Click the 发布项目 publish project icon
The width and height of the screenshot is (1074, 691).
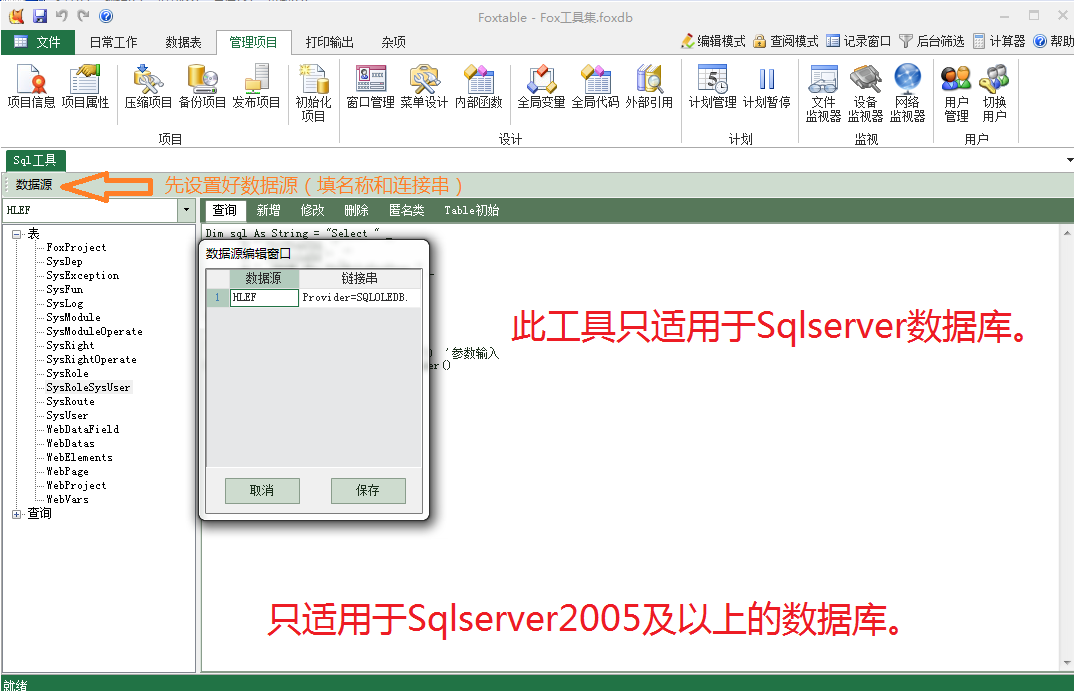tap(256, 87)
